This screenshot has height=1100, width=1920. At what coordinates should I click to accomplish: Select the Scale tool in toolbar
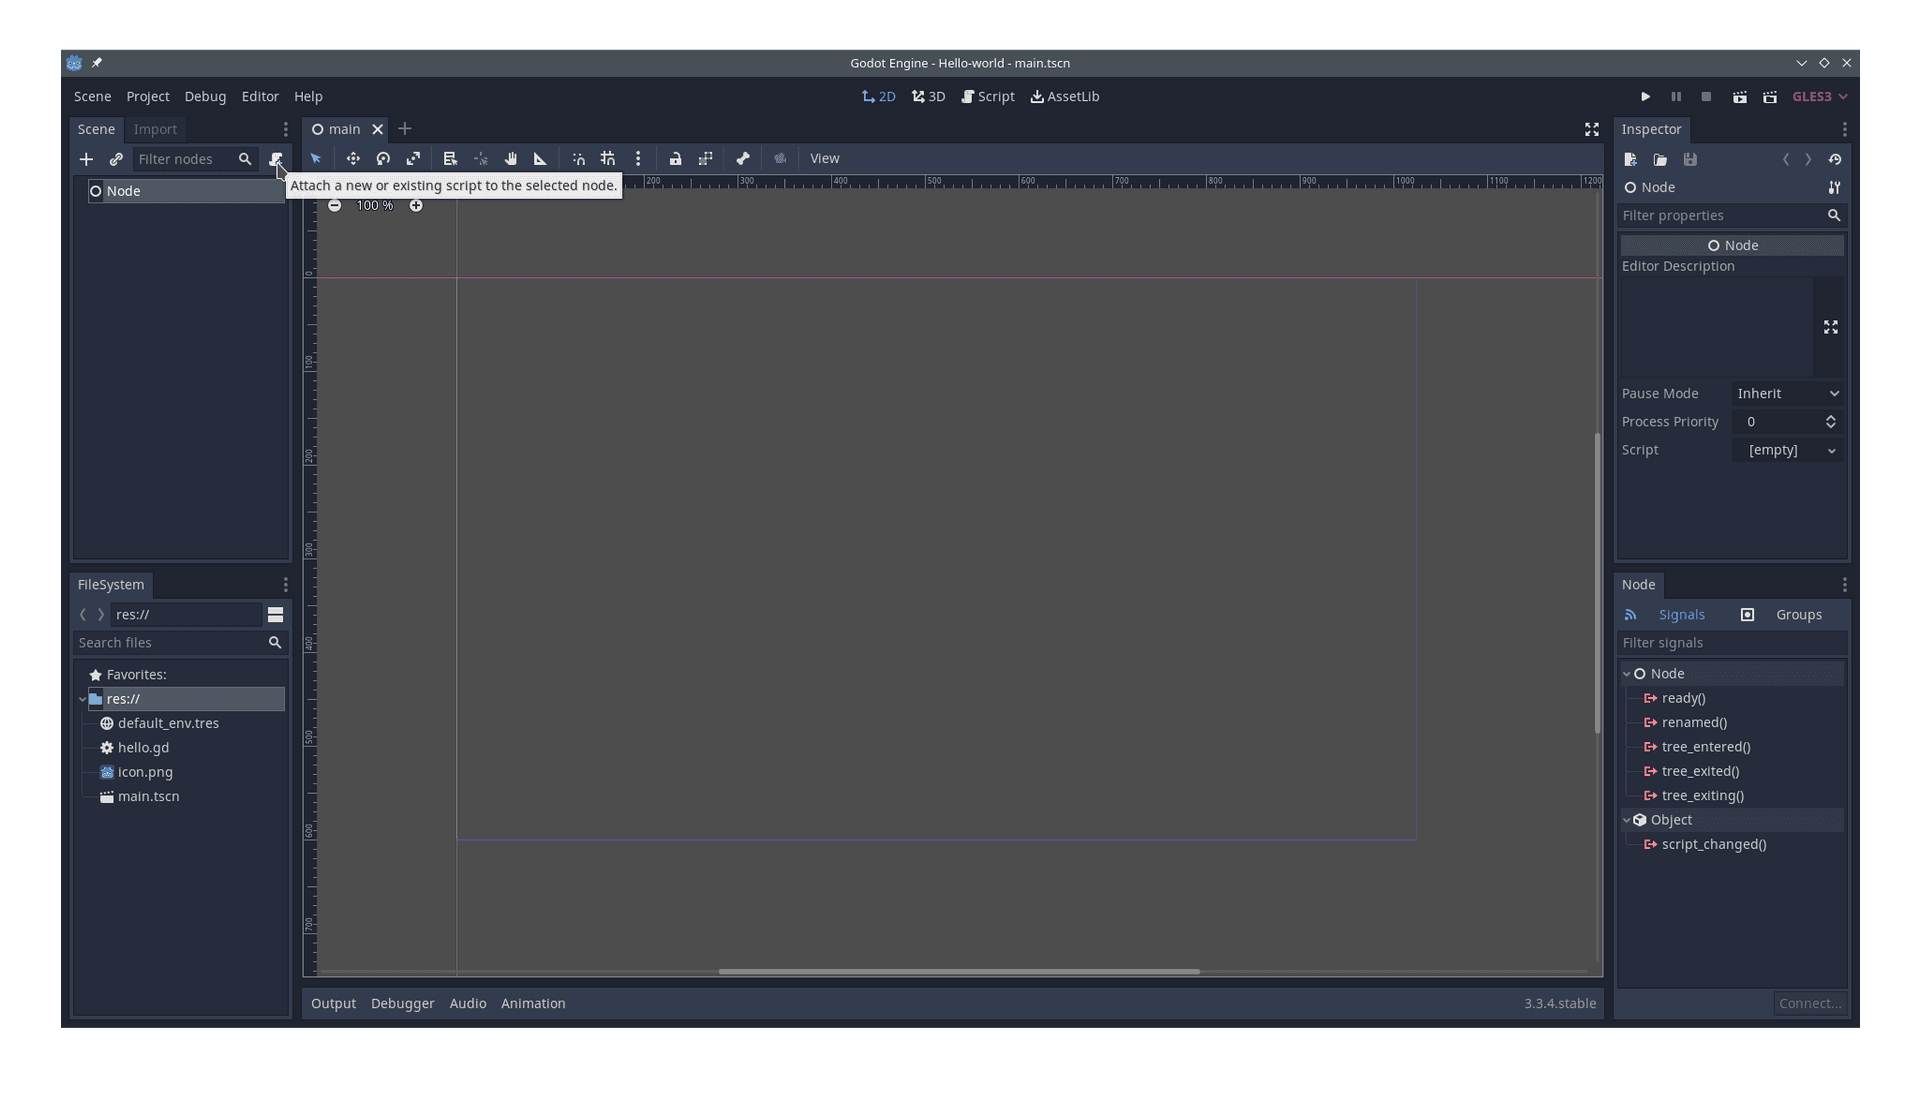pos(413,158)
